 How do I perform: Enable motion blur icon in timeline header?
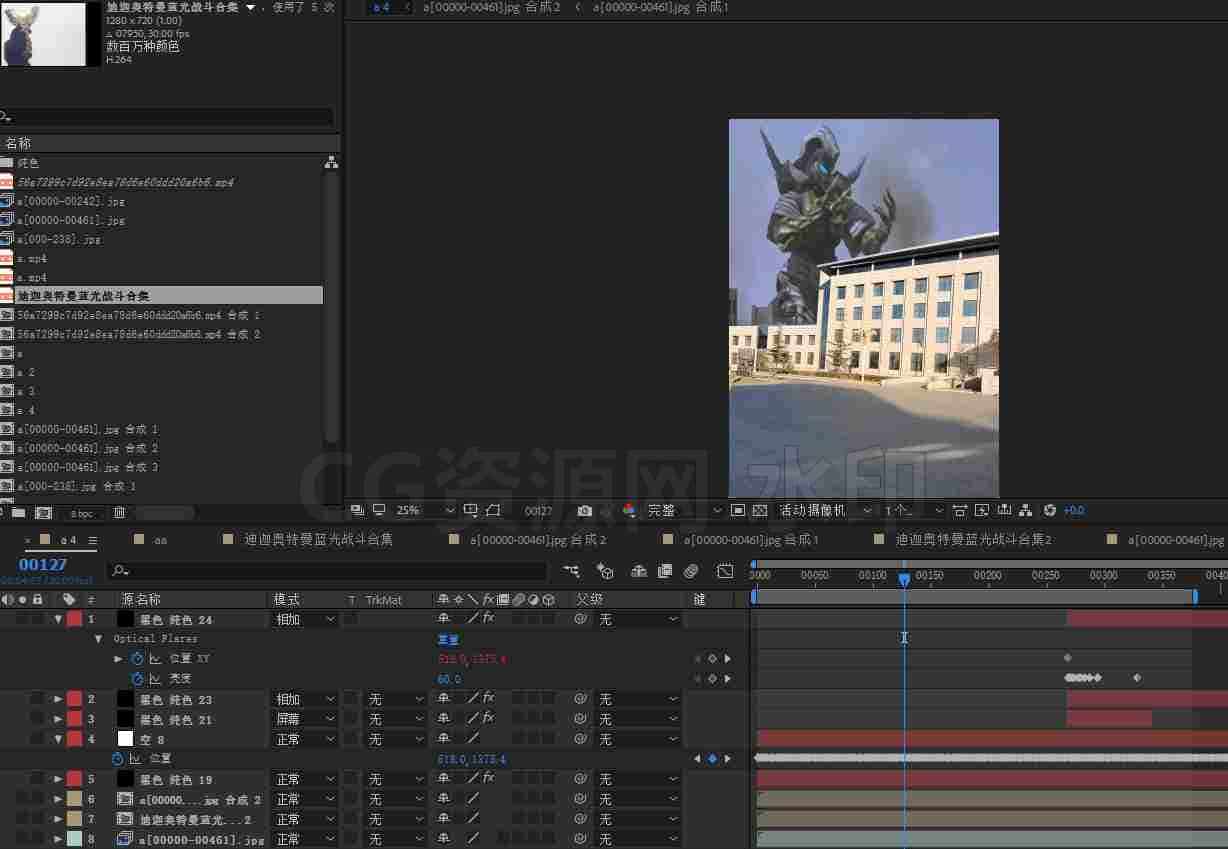click(691, 571)
